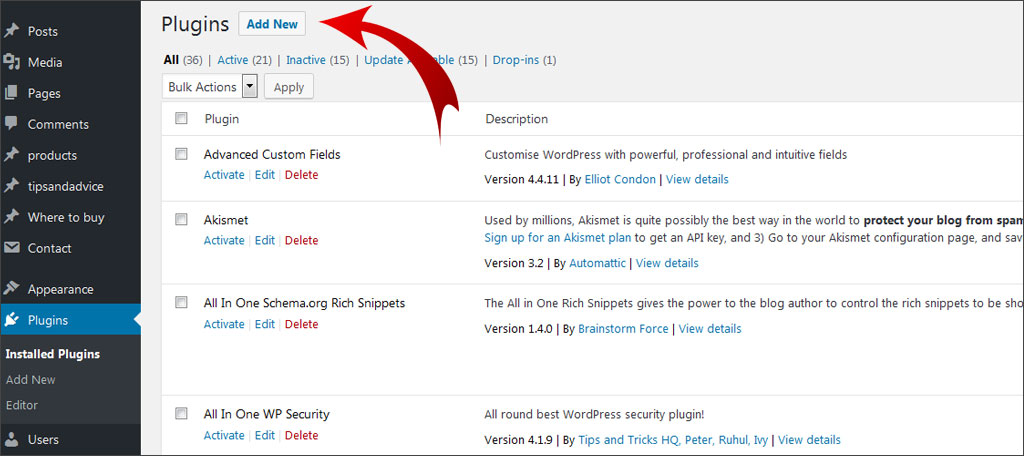The image size is (1024, 456).
Task: Click the Users person icon
Action: coord(12,439)
